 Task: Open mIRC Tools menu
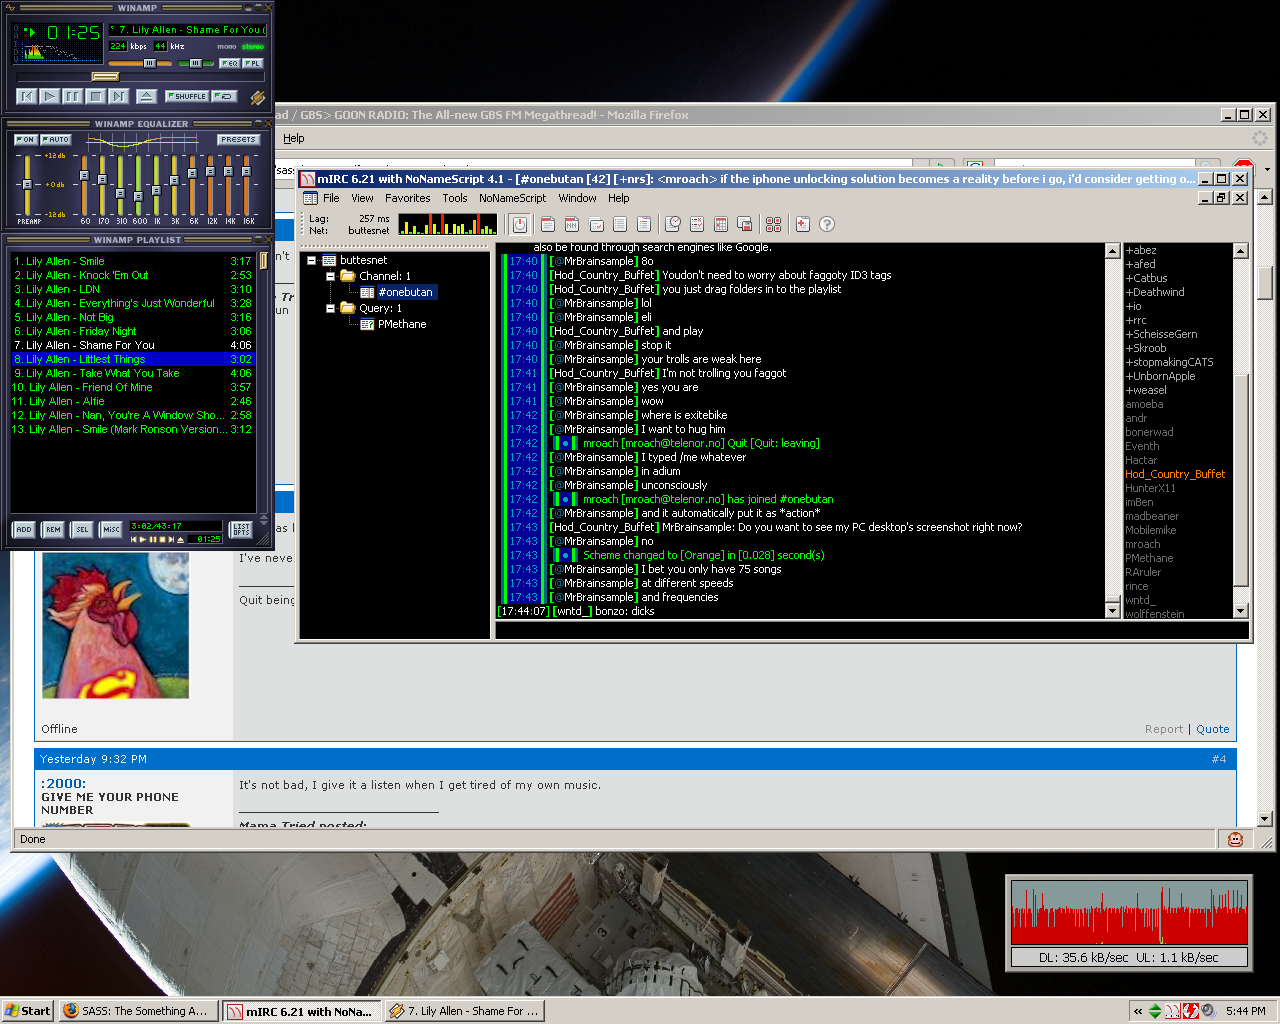[x=455, y=198]
